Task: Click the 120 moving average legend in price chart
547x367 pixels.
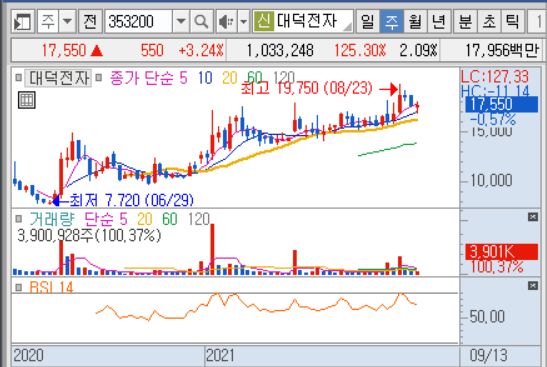Action: coord(284,77)
